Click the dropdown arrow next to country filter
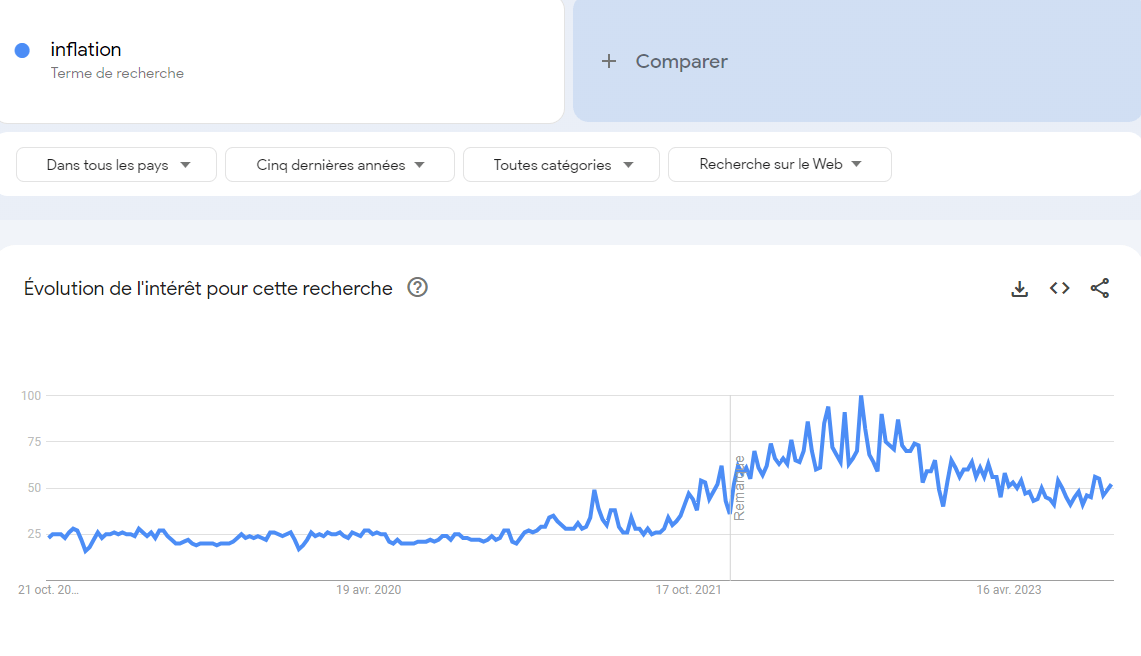The image size is (1141, 656). click(x=186, y=165)
